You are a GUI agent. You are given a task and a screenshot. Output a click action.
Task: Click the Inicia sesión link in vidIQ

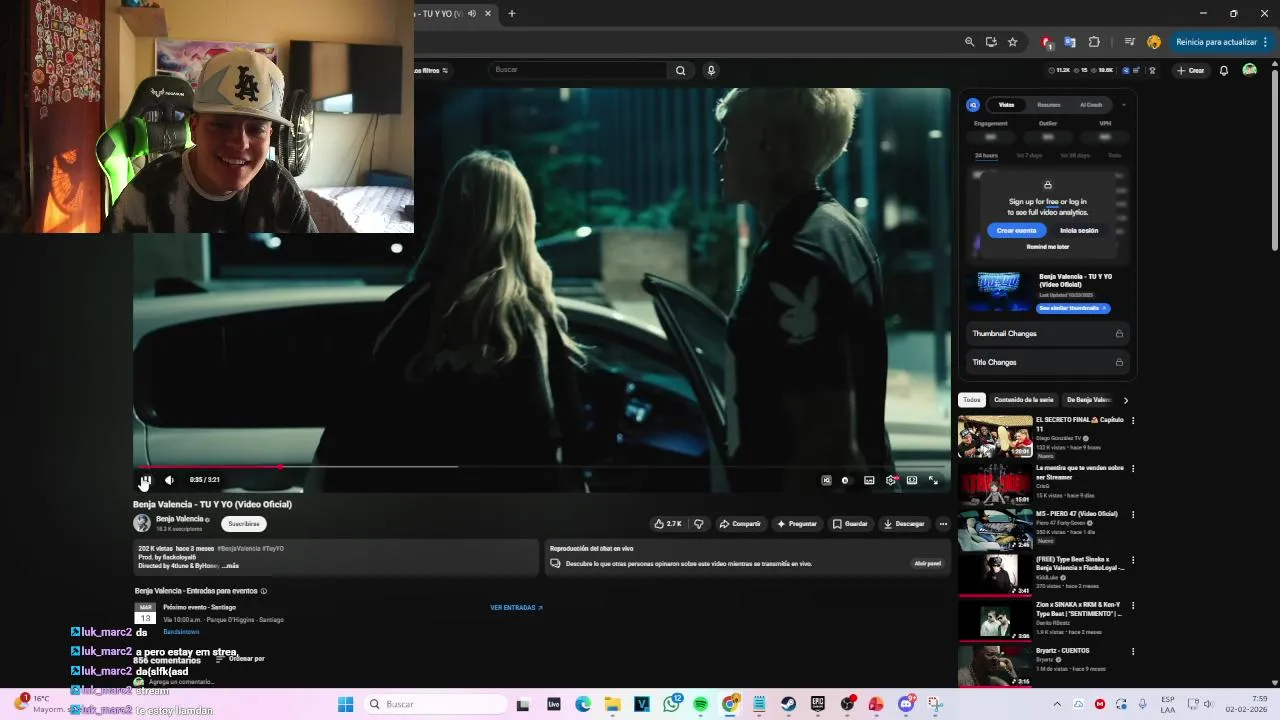(1079, 230)
